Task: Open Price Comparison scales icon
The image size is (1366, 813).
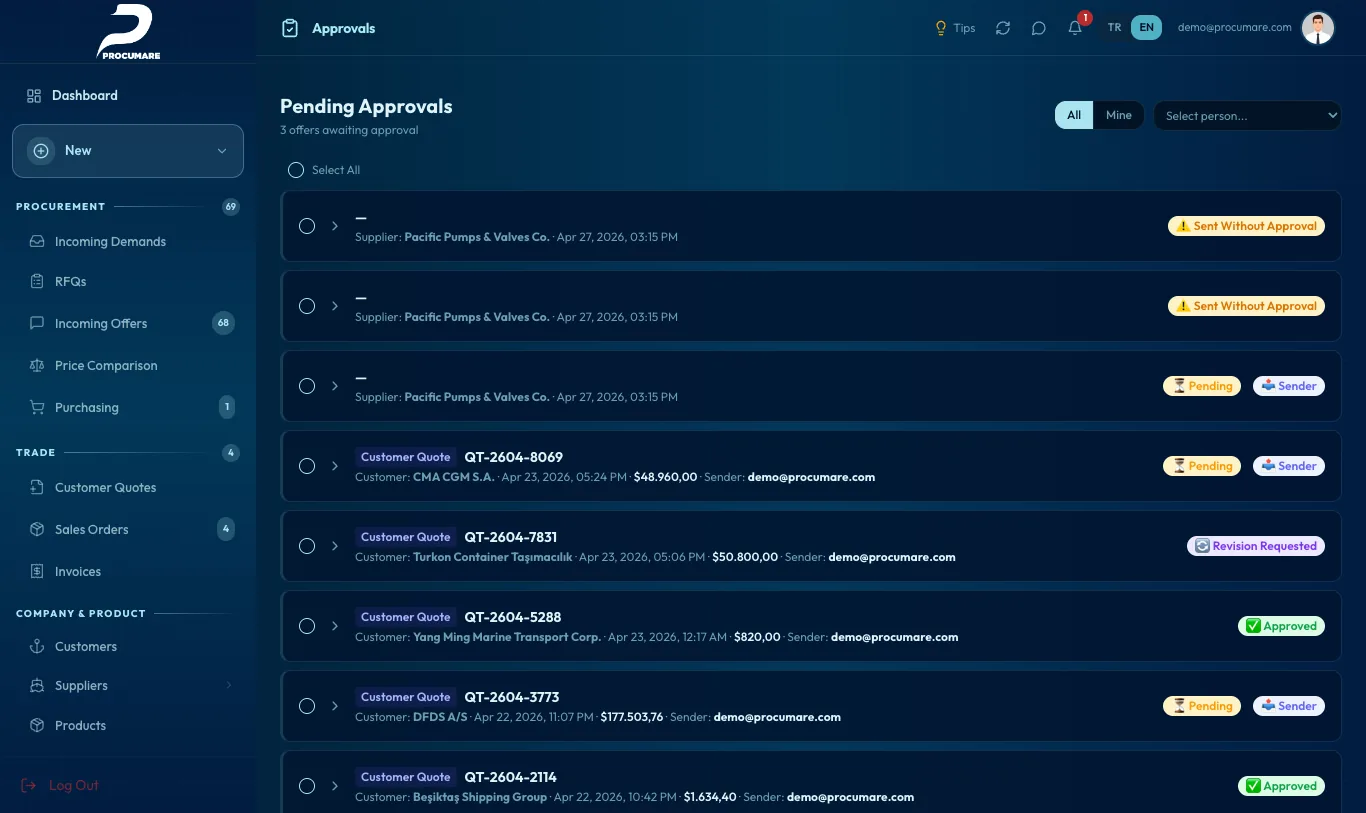Action: (x=37, y=366)
